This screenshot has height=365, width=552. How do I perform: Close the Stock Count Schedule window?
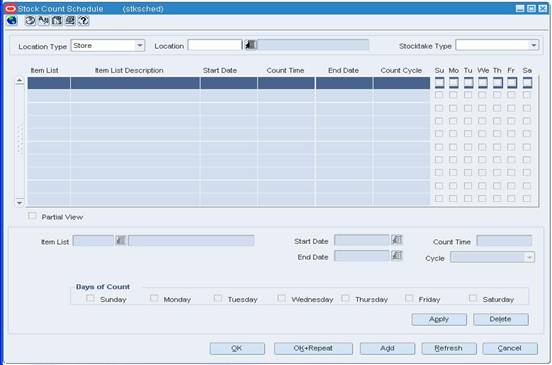click(x=543, y=8)
